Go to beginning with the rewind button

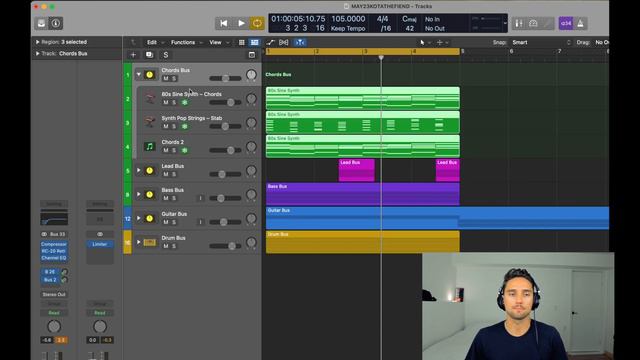[x=224, y=23]
